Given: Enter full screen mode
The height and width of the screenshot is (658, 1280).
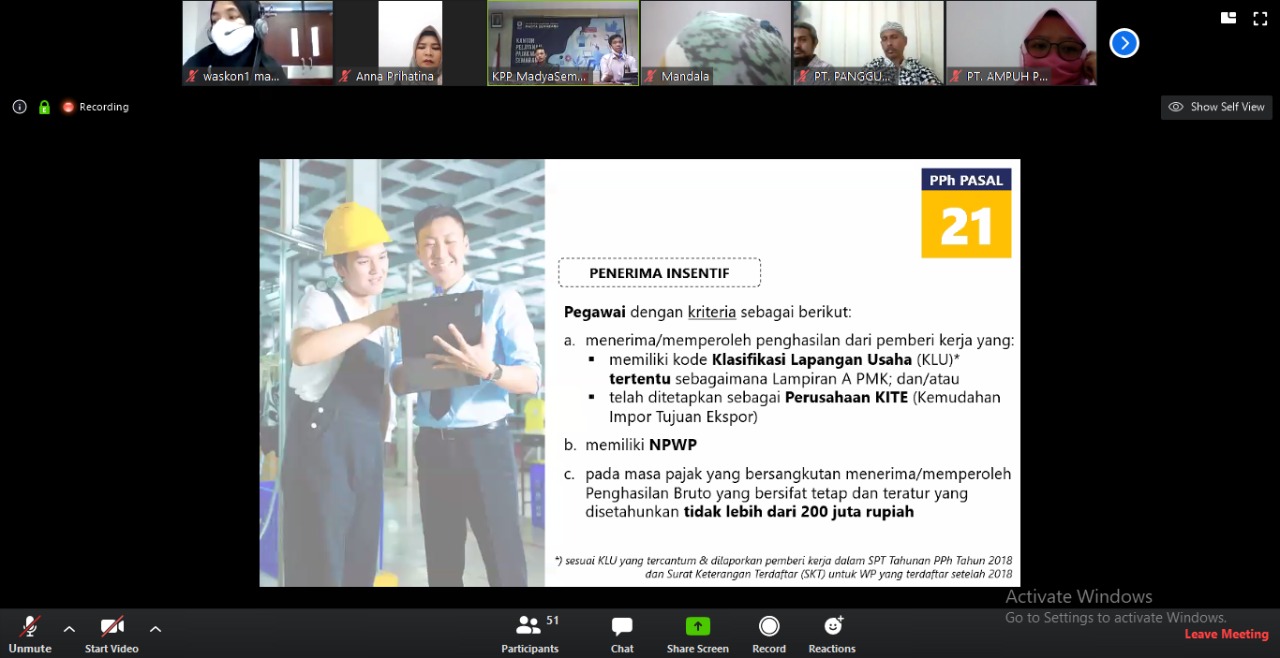Looking at the screenshot, I should tap(1260, 18).
